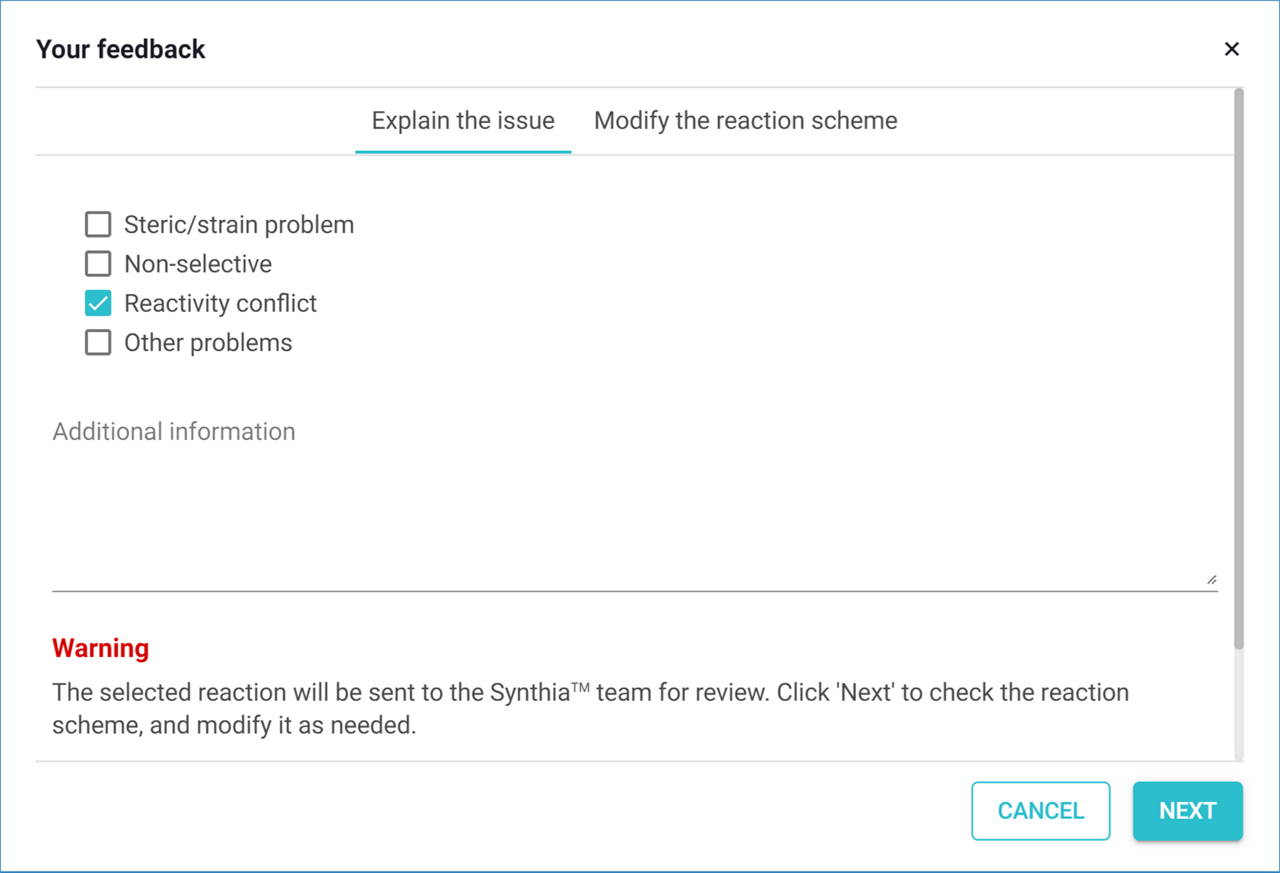This screenshot has width=1280, height=873.
Task: Click the Other problems label text
Action: (208, 343)
